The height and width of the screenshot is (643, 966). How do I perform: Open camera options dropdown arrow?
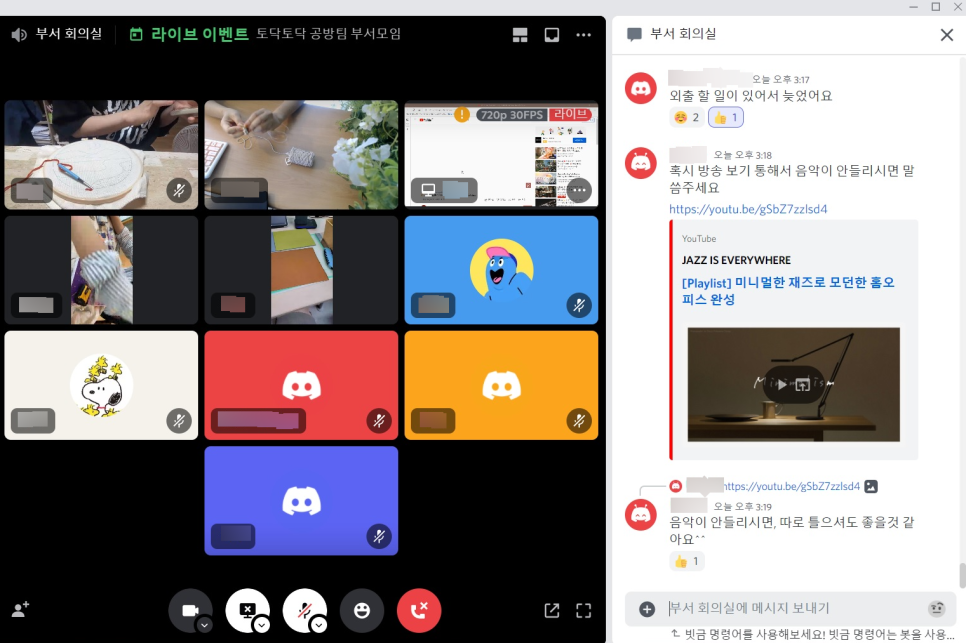[205, 625]
